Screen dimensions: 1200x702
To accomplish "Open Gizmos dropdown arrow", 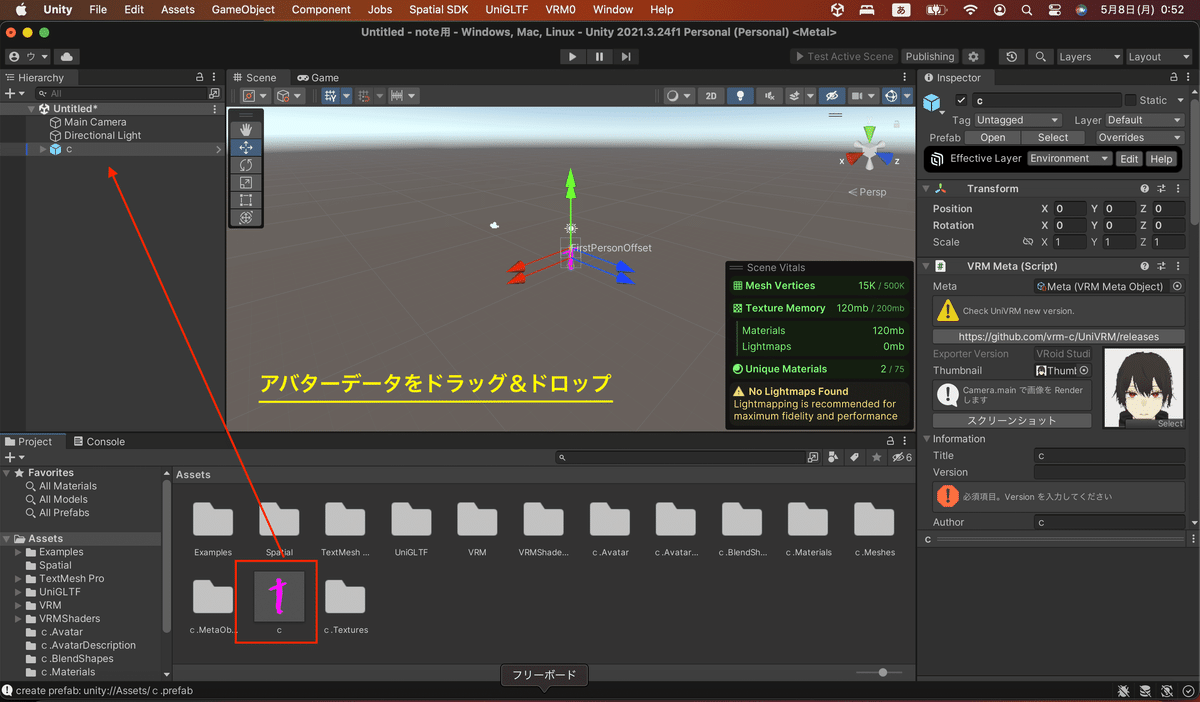I will [907, 96].
